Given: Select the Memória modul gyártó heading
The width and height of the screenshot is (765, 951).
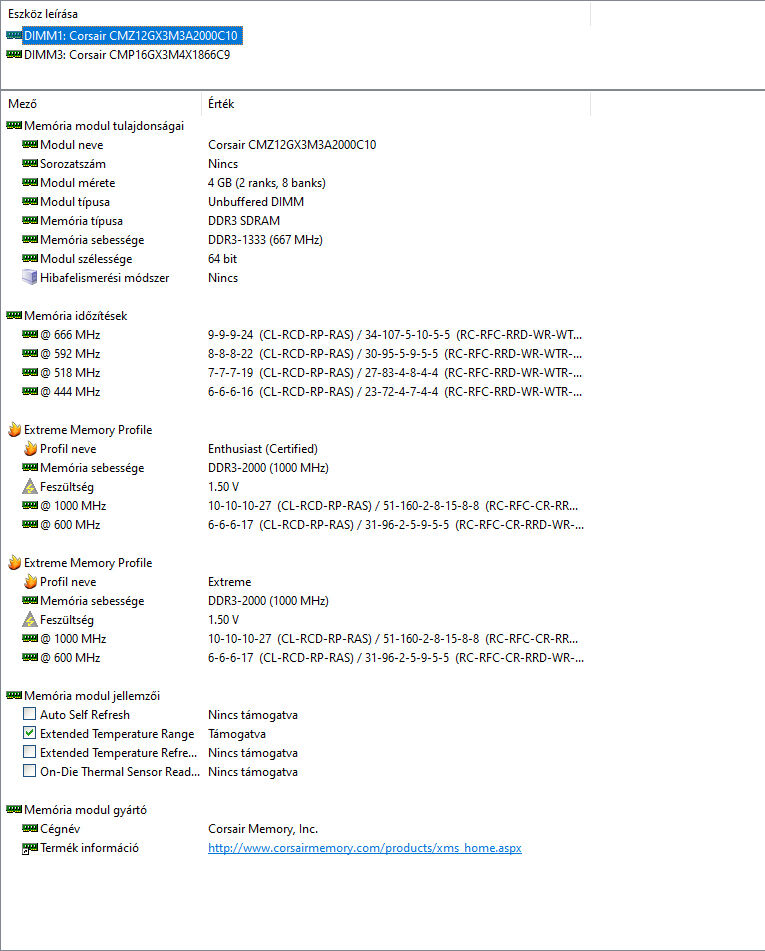Looking at the screenshot, I should [86, 810].
